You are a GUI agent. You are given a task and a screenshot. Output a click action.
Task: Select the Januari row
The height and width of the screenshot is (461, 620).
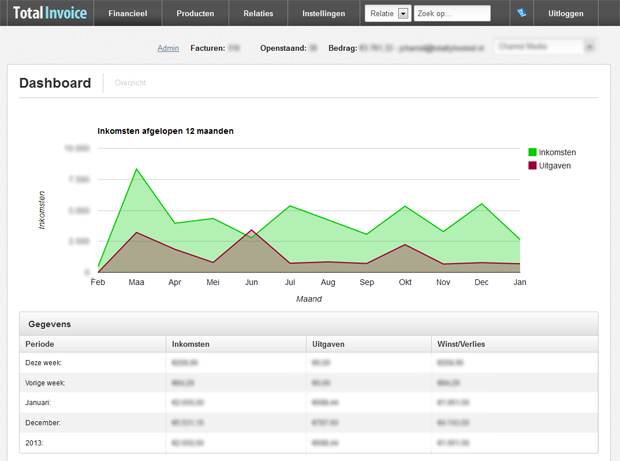point(309,402)
